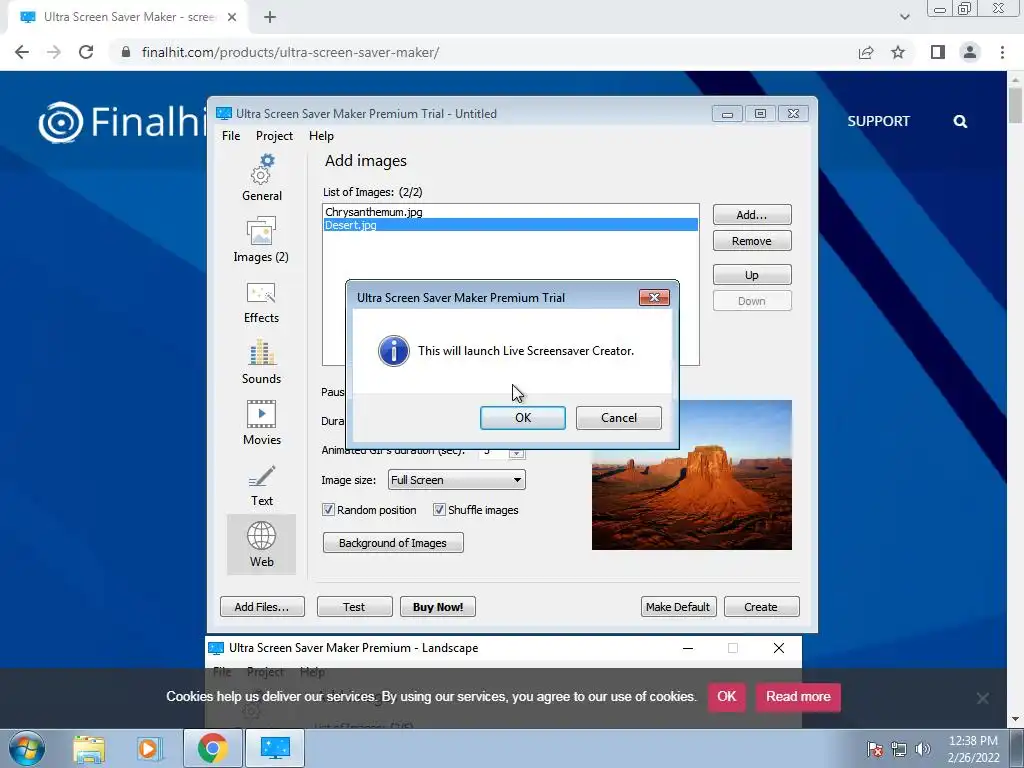
Task: Click the Screen Saver Maker taskbar icon
Action: (x=275, y=748)
